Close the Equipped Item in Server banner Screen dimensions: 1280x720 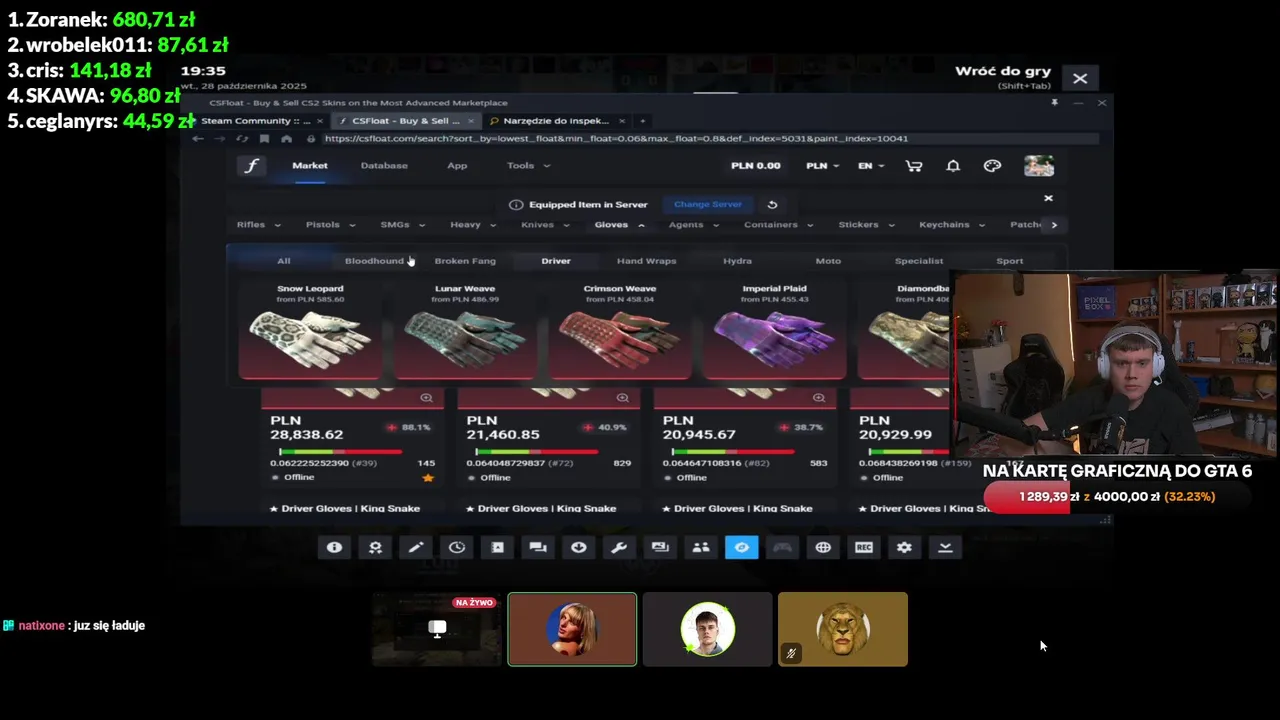click(x=1048, y=198)
